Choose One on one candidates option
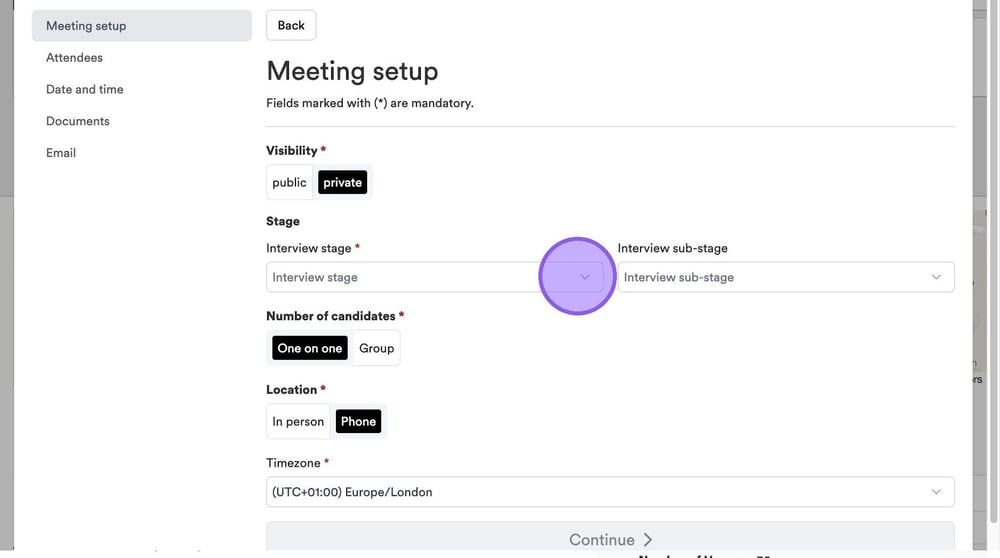This screenshot has width=1000, height=558. (x=310, y=348)
